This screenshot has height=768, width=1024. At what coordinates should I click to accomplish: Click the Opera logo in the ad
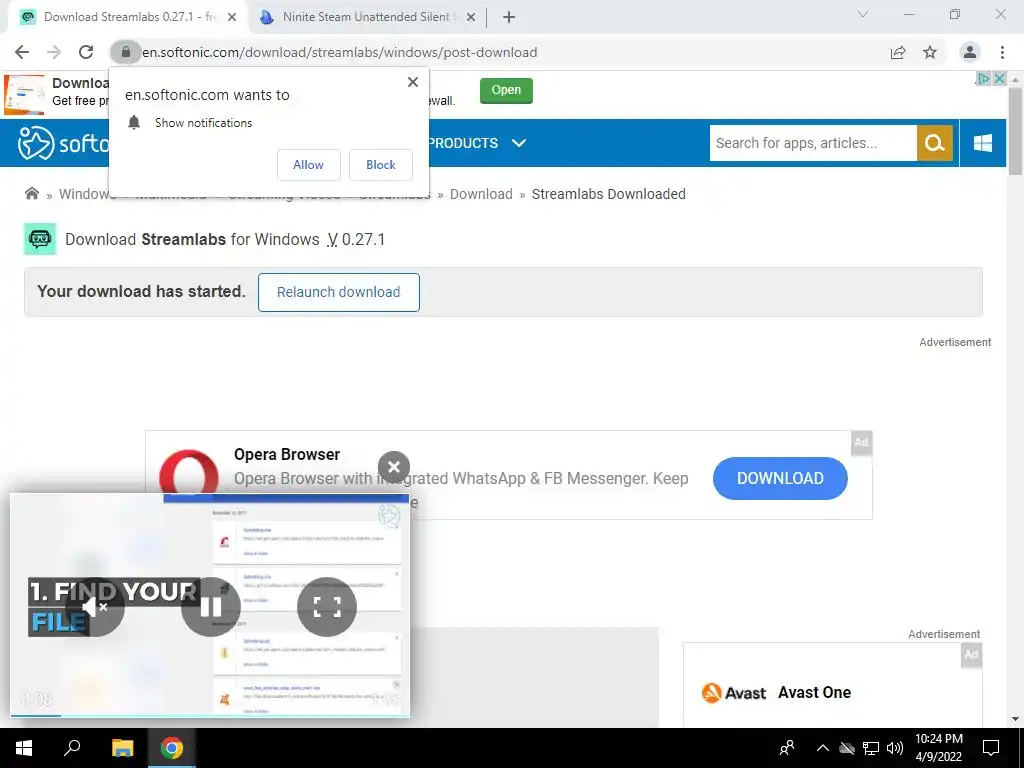[189, 472]
